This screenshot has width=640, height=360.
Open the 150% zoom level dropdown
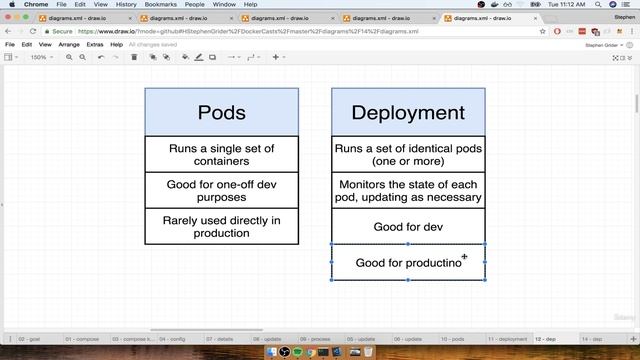42,58
